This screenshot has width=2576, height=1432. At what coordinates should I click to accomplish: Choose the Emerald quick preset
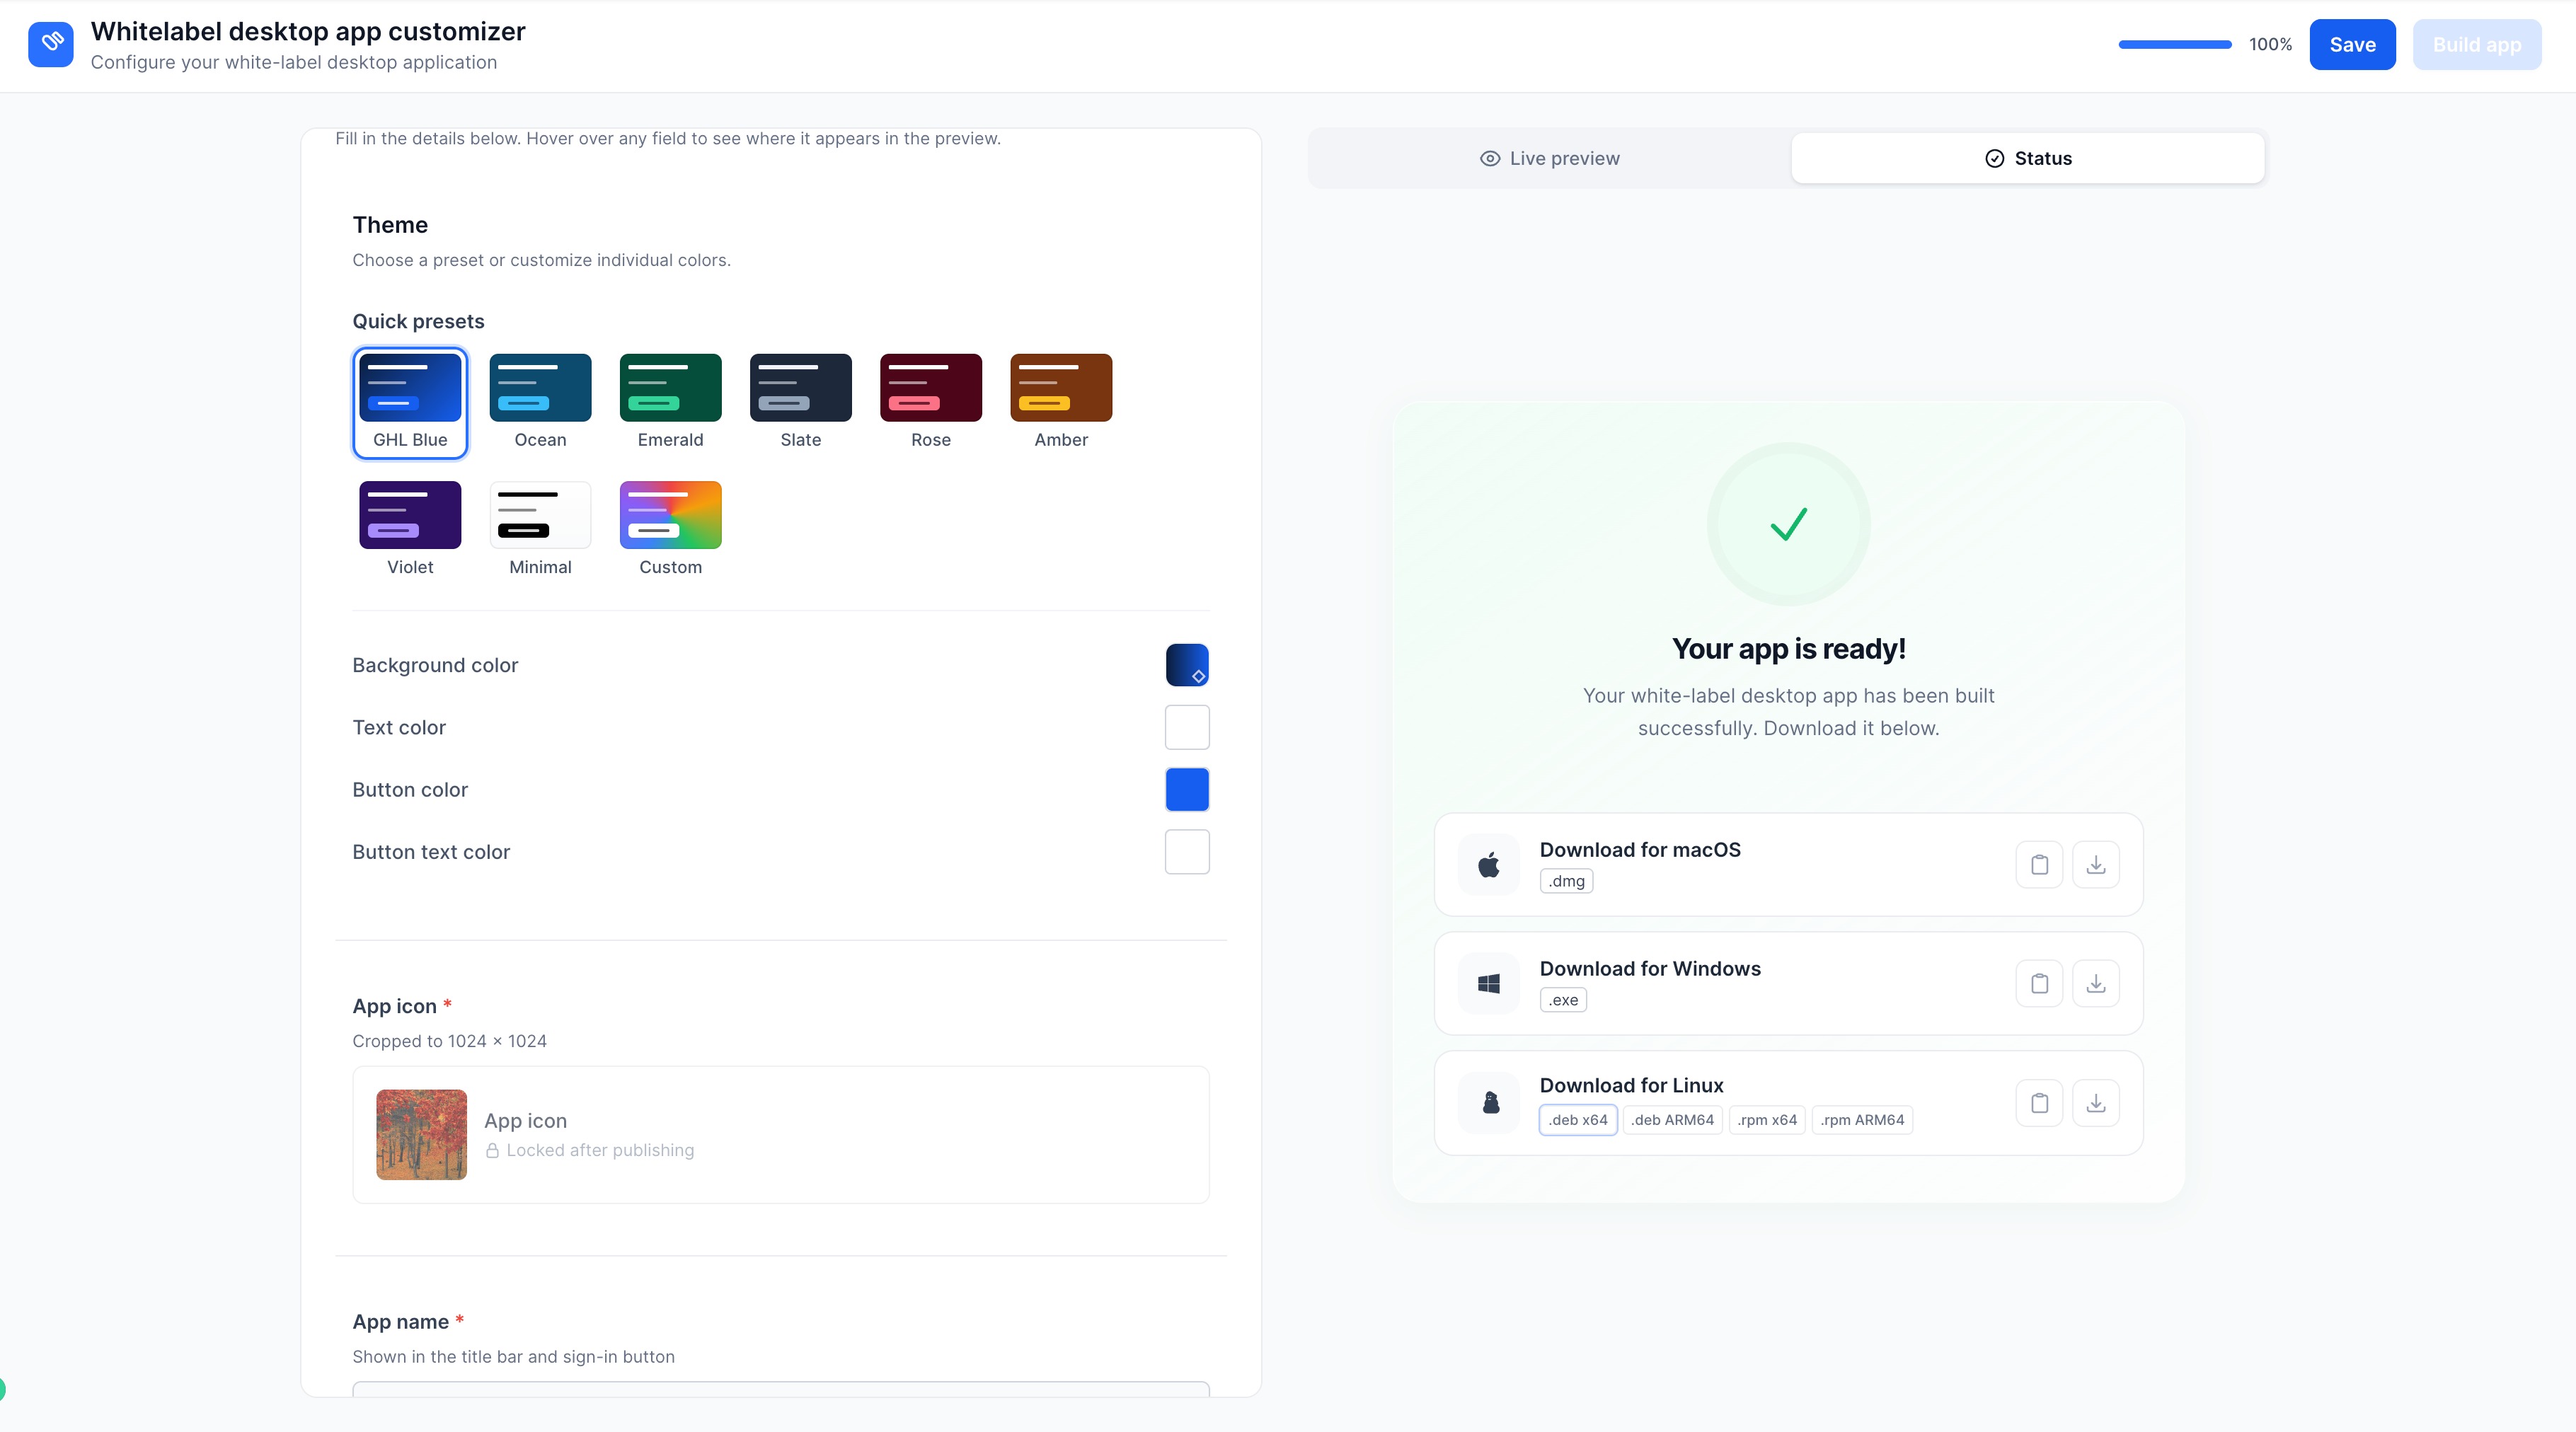coord(670,388)
